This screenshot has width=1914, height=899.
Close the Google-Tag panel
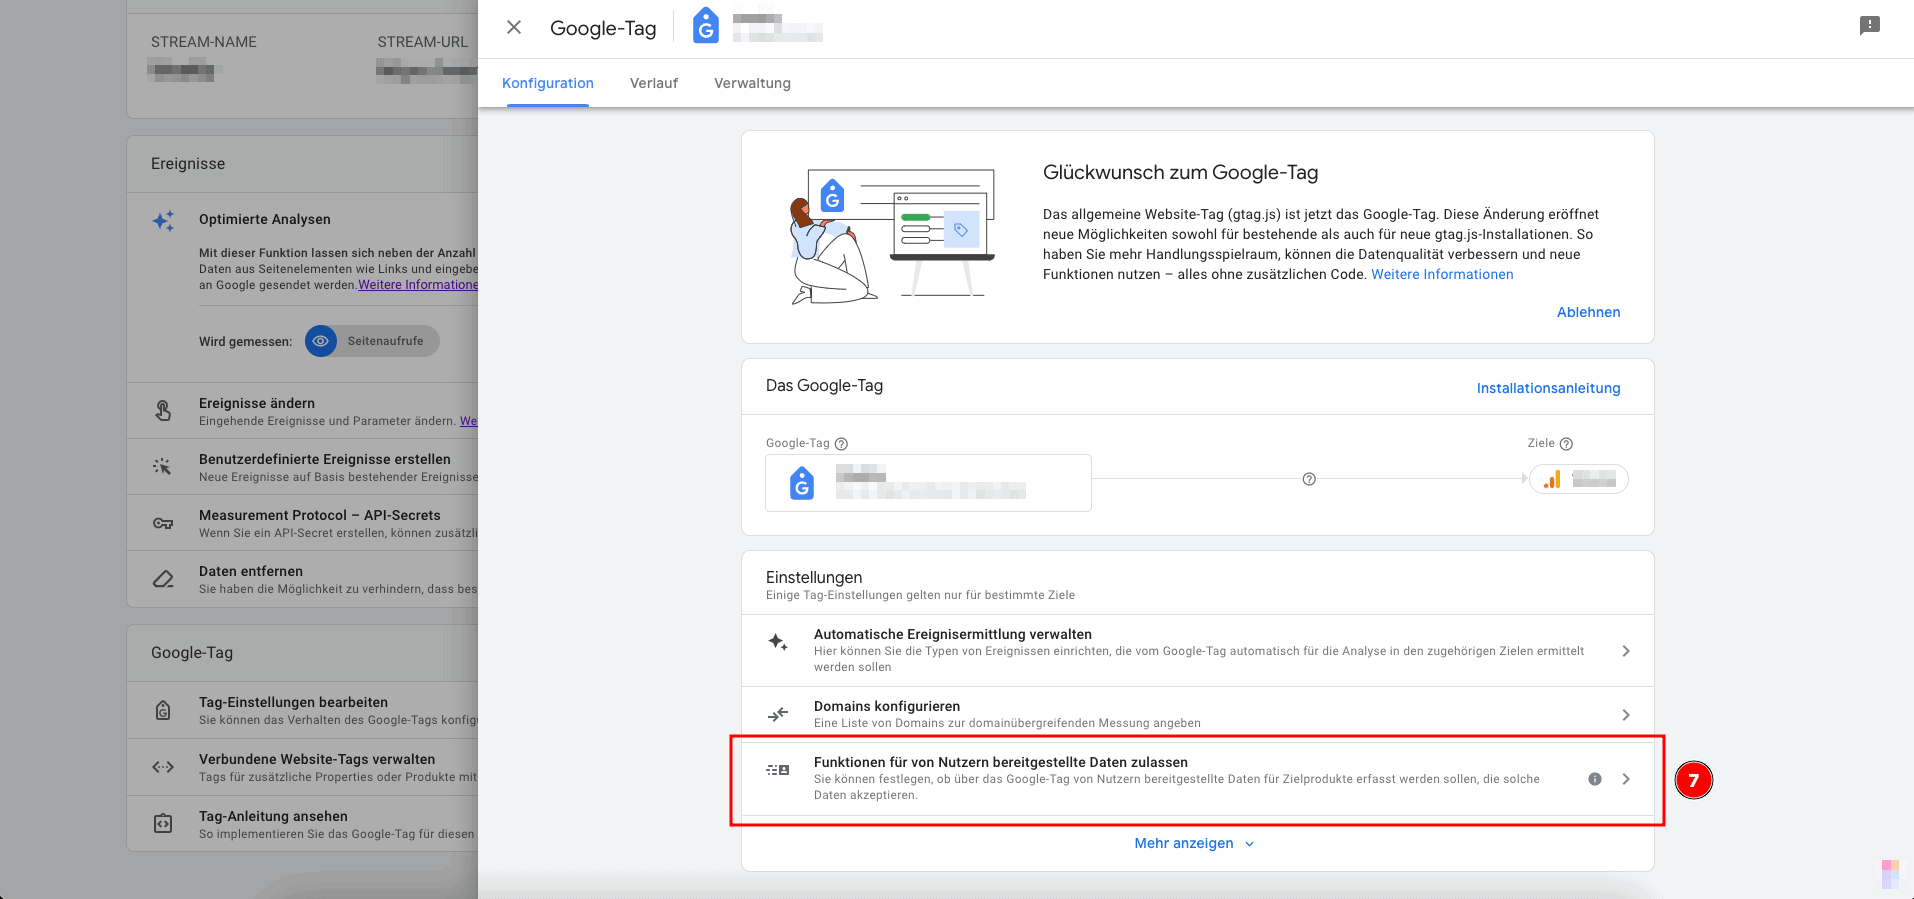514,27
